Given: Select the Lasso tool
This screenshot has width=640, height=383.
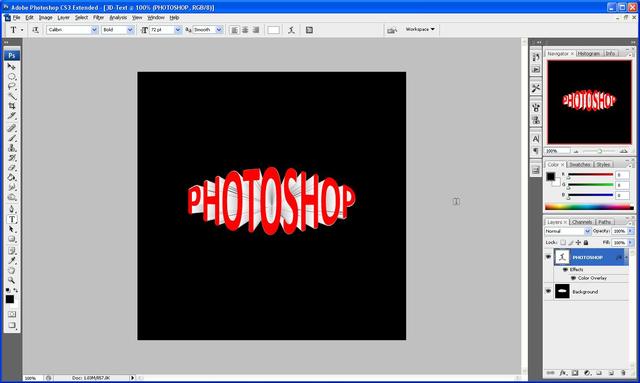Looking at the screenshot, I should click(12, 87).
